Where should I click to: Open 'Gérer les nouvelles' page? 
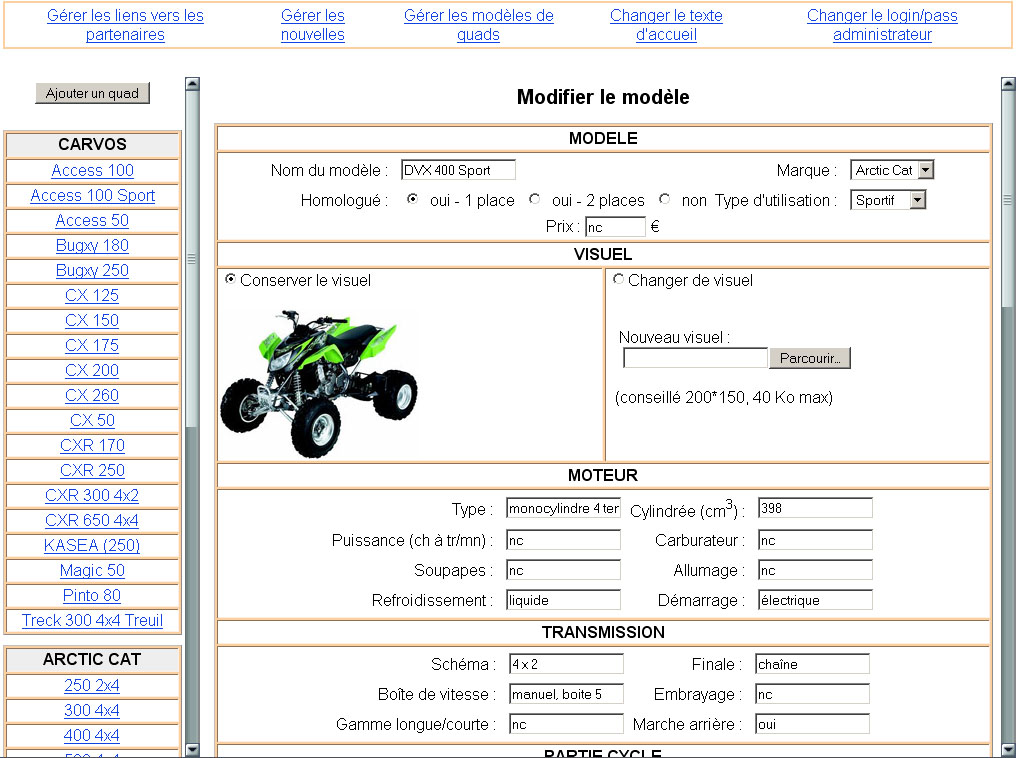pyautogui.click(x=312, y=25)
